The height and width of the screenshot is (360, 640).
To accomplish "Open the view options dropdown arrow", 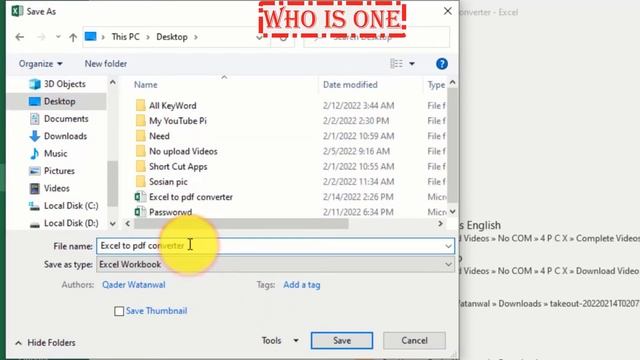I will point(412,64).
